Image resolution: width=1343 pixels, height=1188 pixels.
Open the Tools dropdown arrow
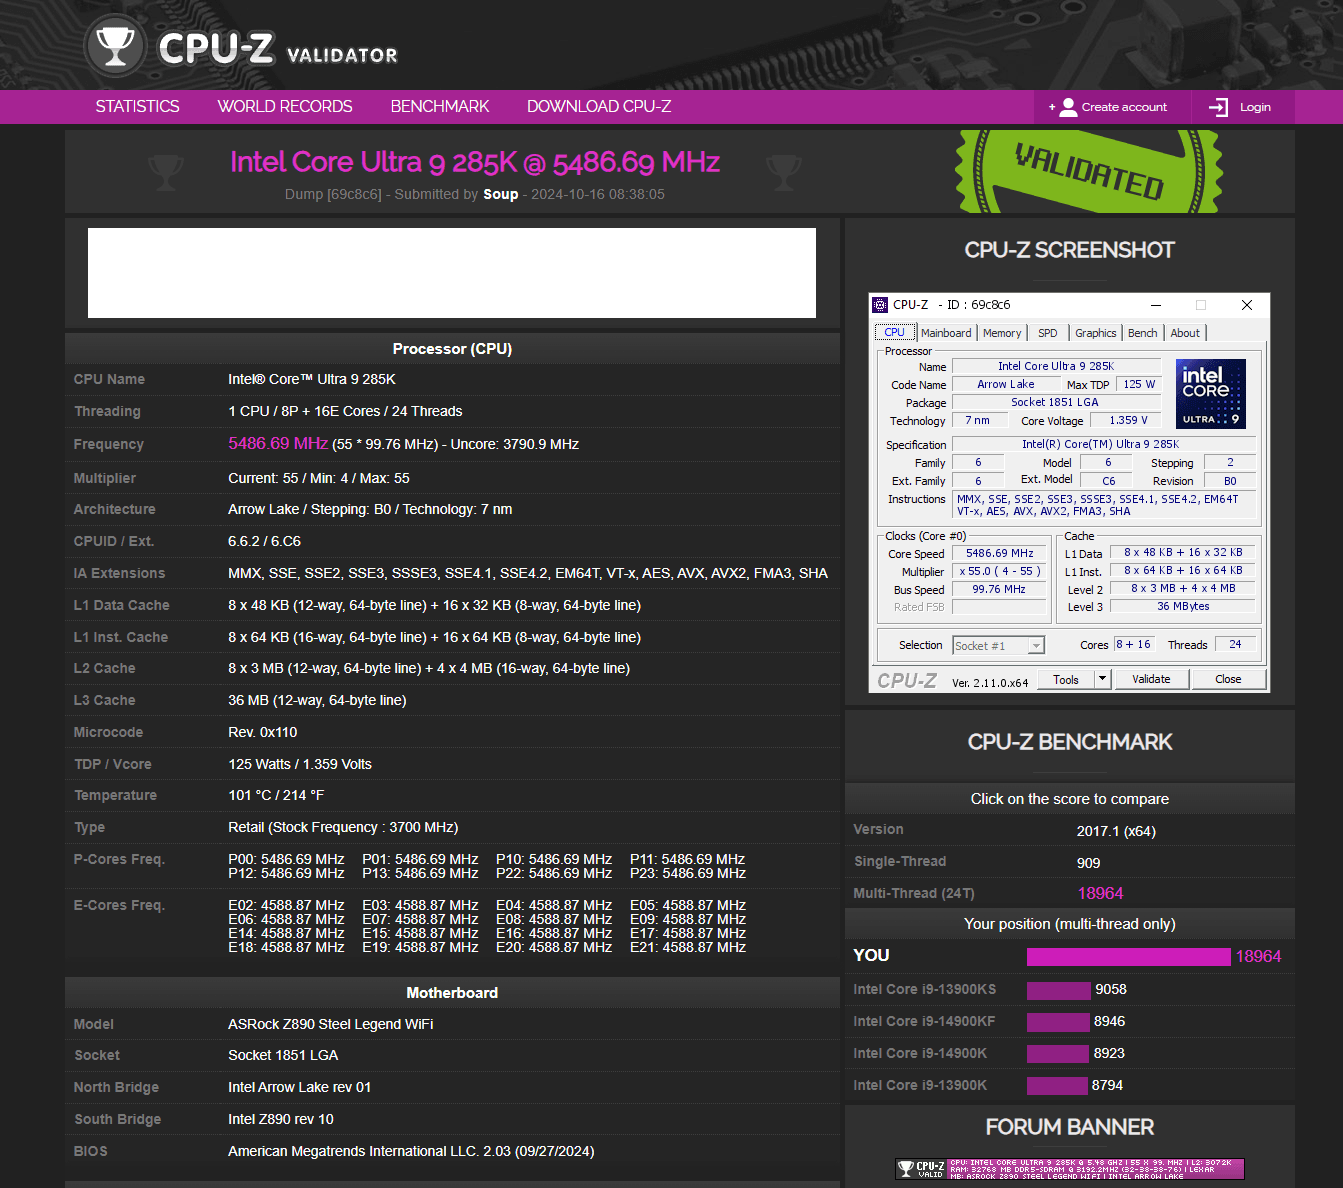tap(1102, 679)
